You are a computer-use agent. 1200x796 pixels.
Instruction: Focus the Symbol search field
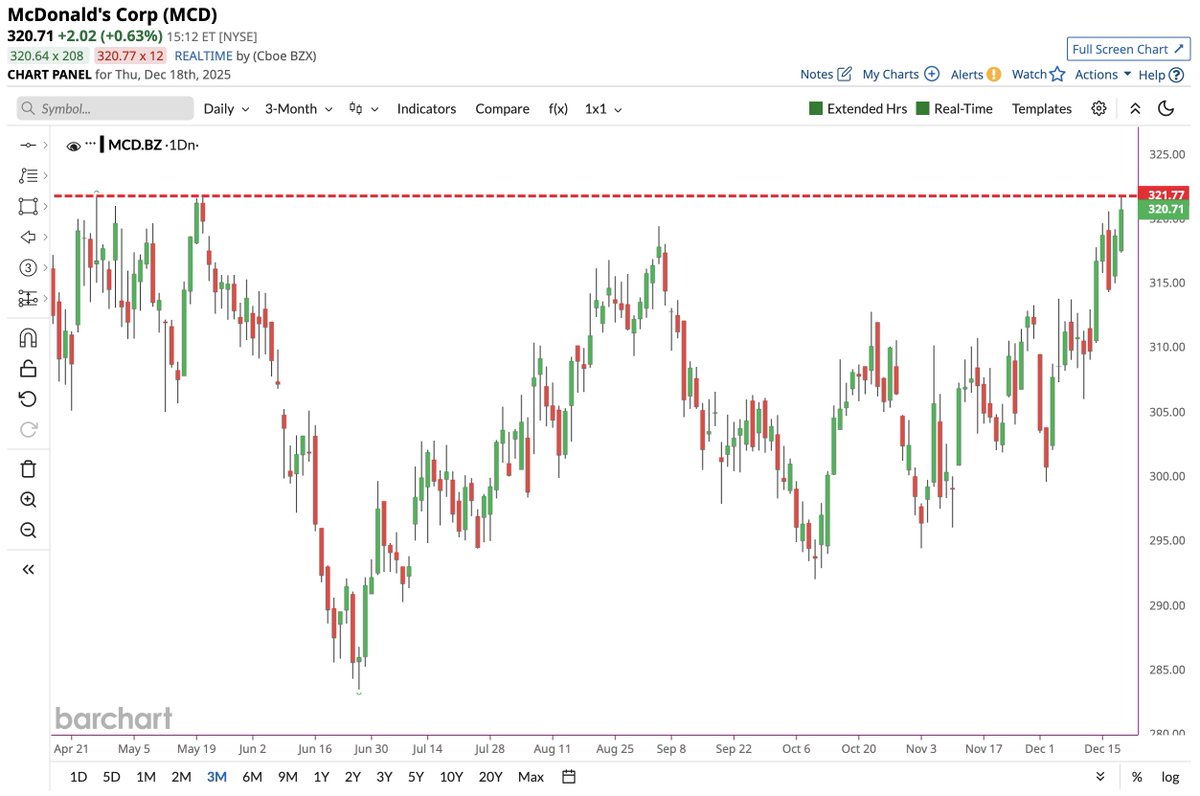[x=105, y=108]
